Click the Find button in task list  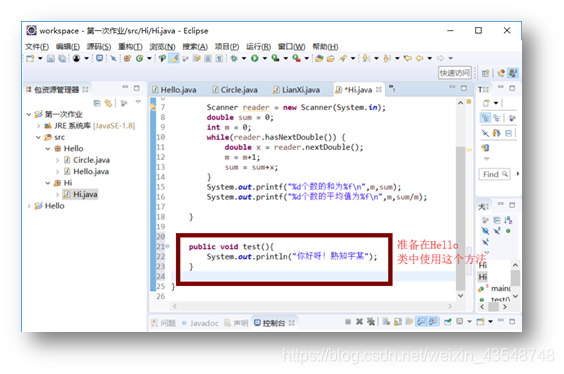point(495,174)
